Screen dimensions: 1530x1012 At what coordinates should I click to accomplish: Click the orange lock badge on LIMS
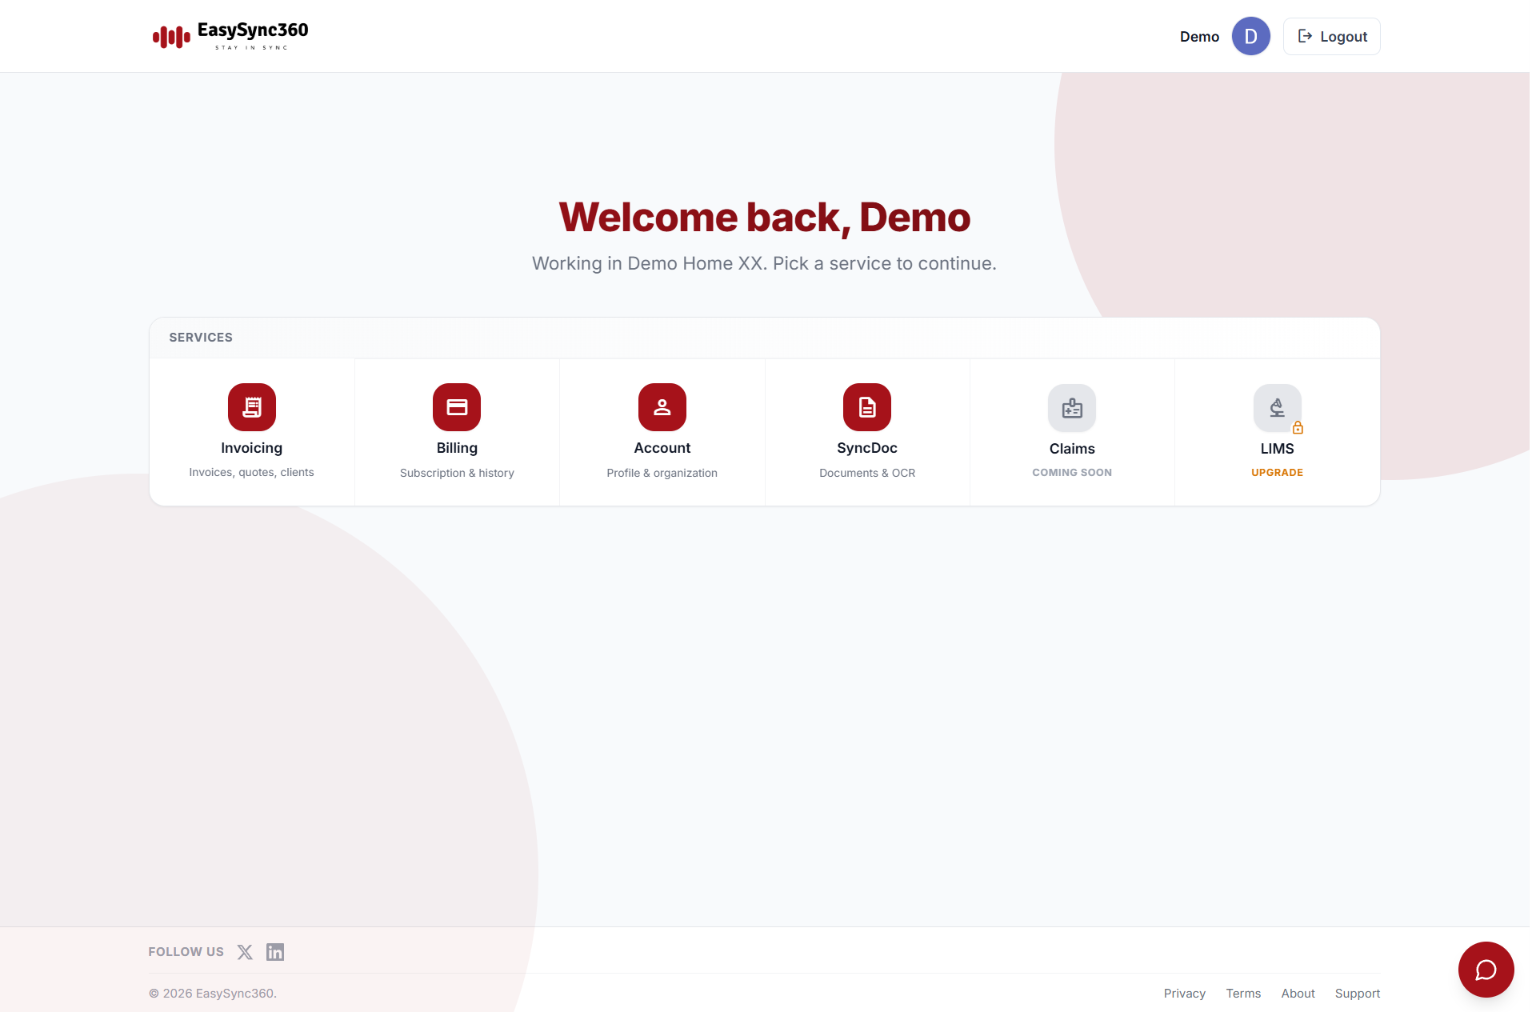pos(1298,427)
